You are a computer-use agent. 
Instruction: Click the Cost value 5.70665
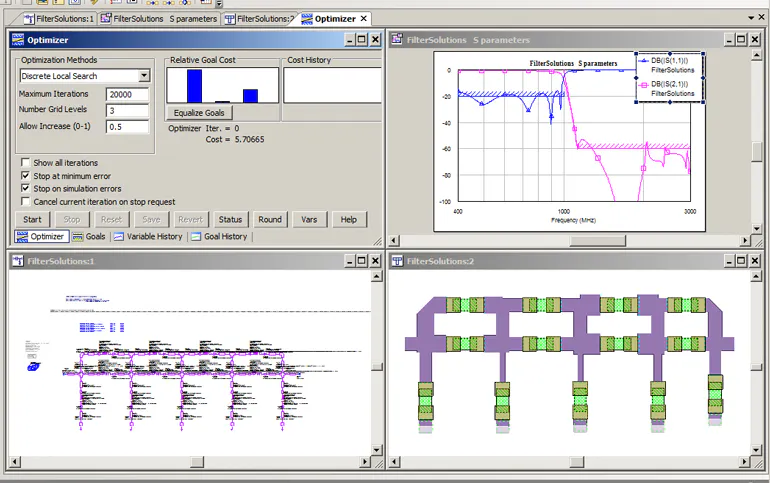point(249,139)
